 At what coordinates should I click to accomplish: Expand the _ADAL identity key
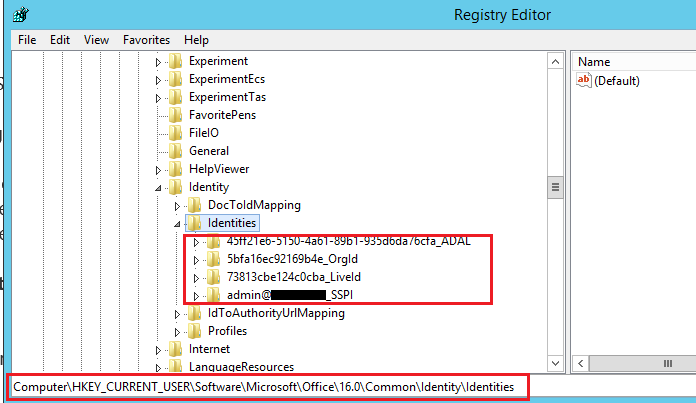click(196, 243)
